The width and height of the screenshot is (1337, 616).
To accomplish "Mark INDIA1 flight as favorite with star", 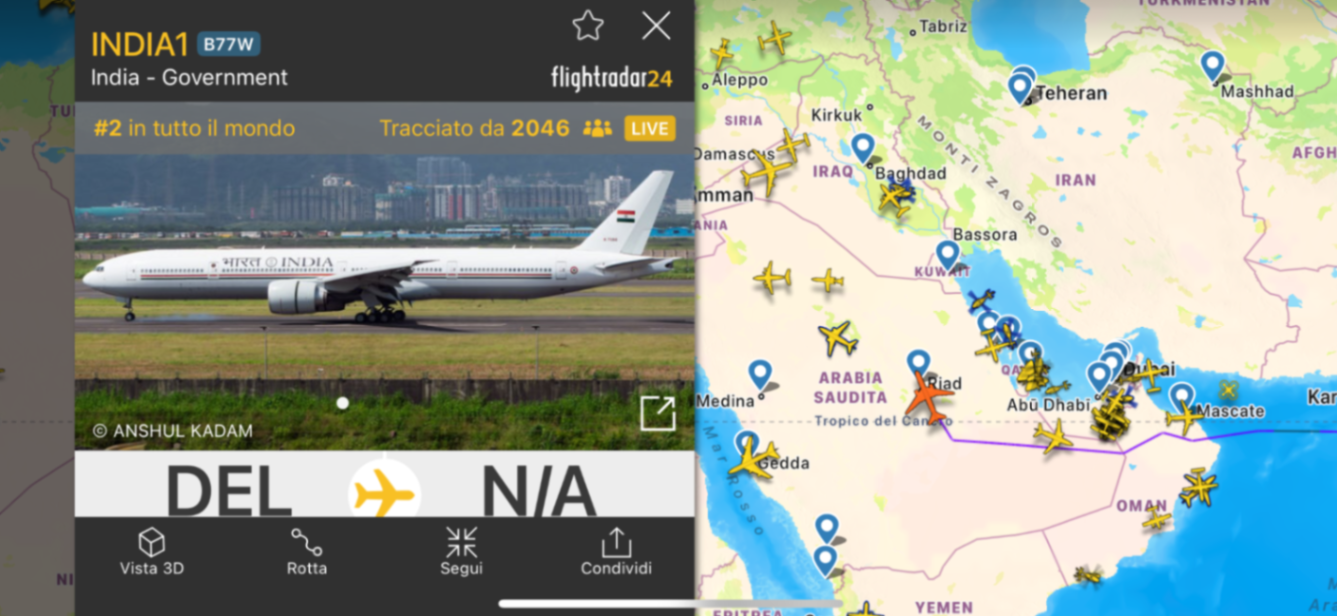I will point(588,26).
